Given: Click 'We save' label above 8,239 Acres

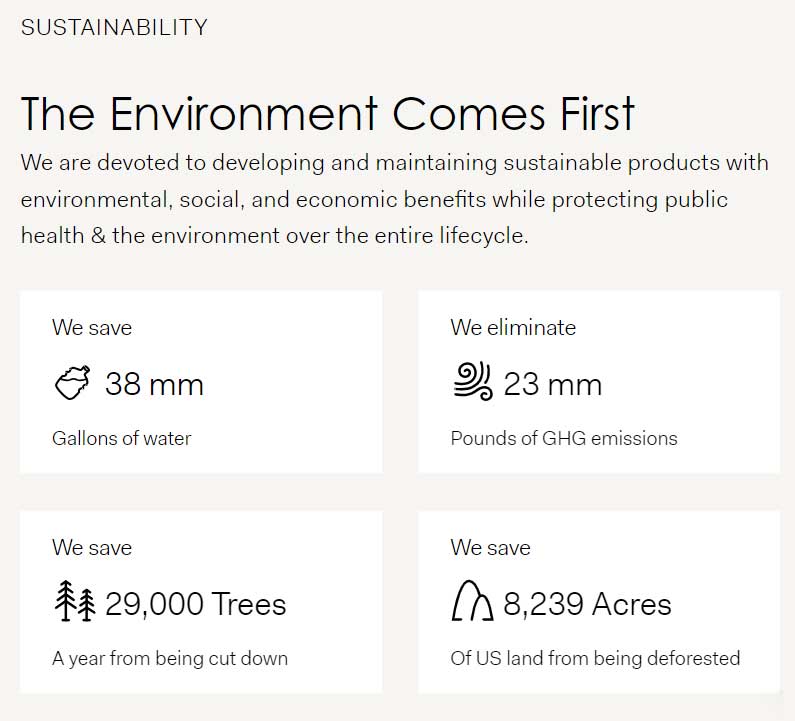Looking at the screenshot, I should click(490, 547).
